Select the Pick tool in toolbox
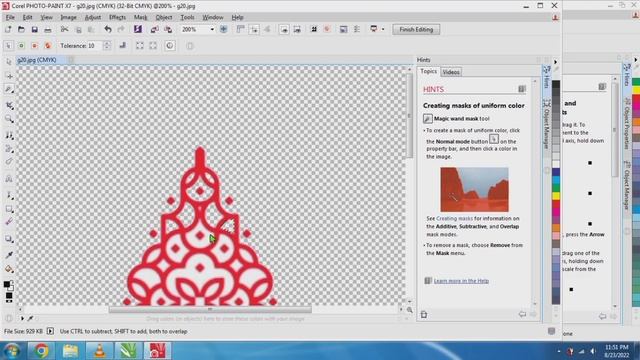 (9, 62)
